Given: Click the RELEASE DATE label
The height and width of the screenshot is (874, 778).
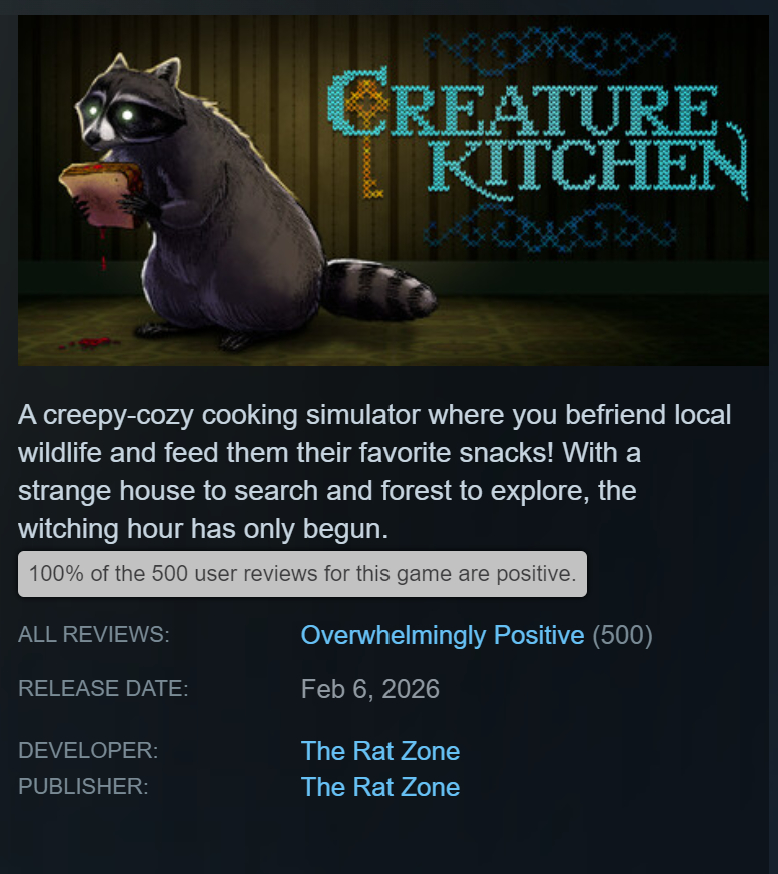Looking at the screenshot, I should click(x=103, y=688).
